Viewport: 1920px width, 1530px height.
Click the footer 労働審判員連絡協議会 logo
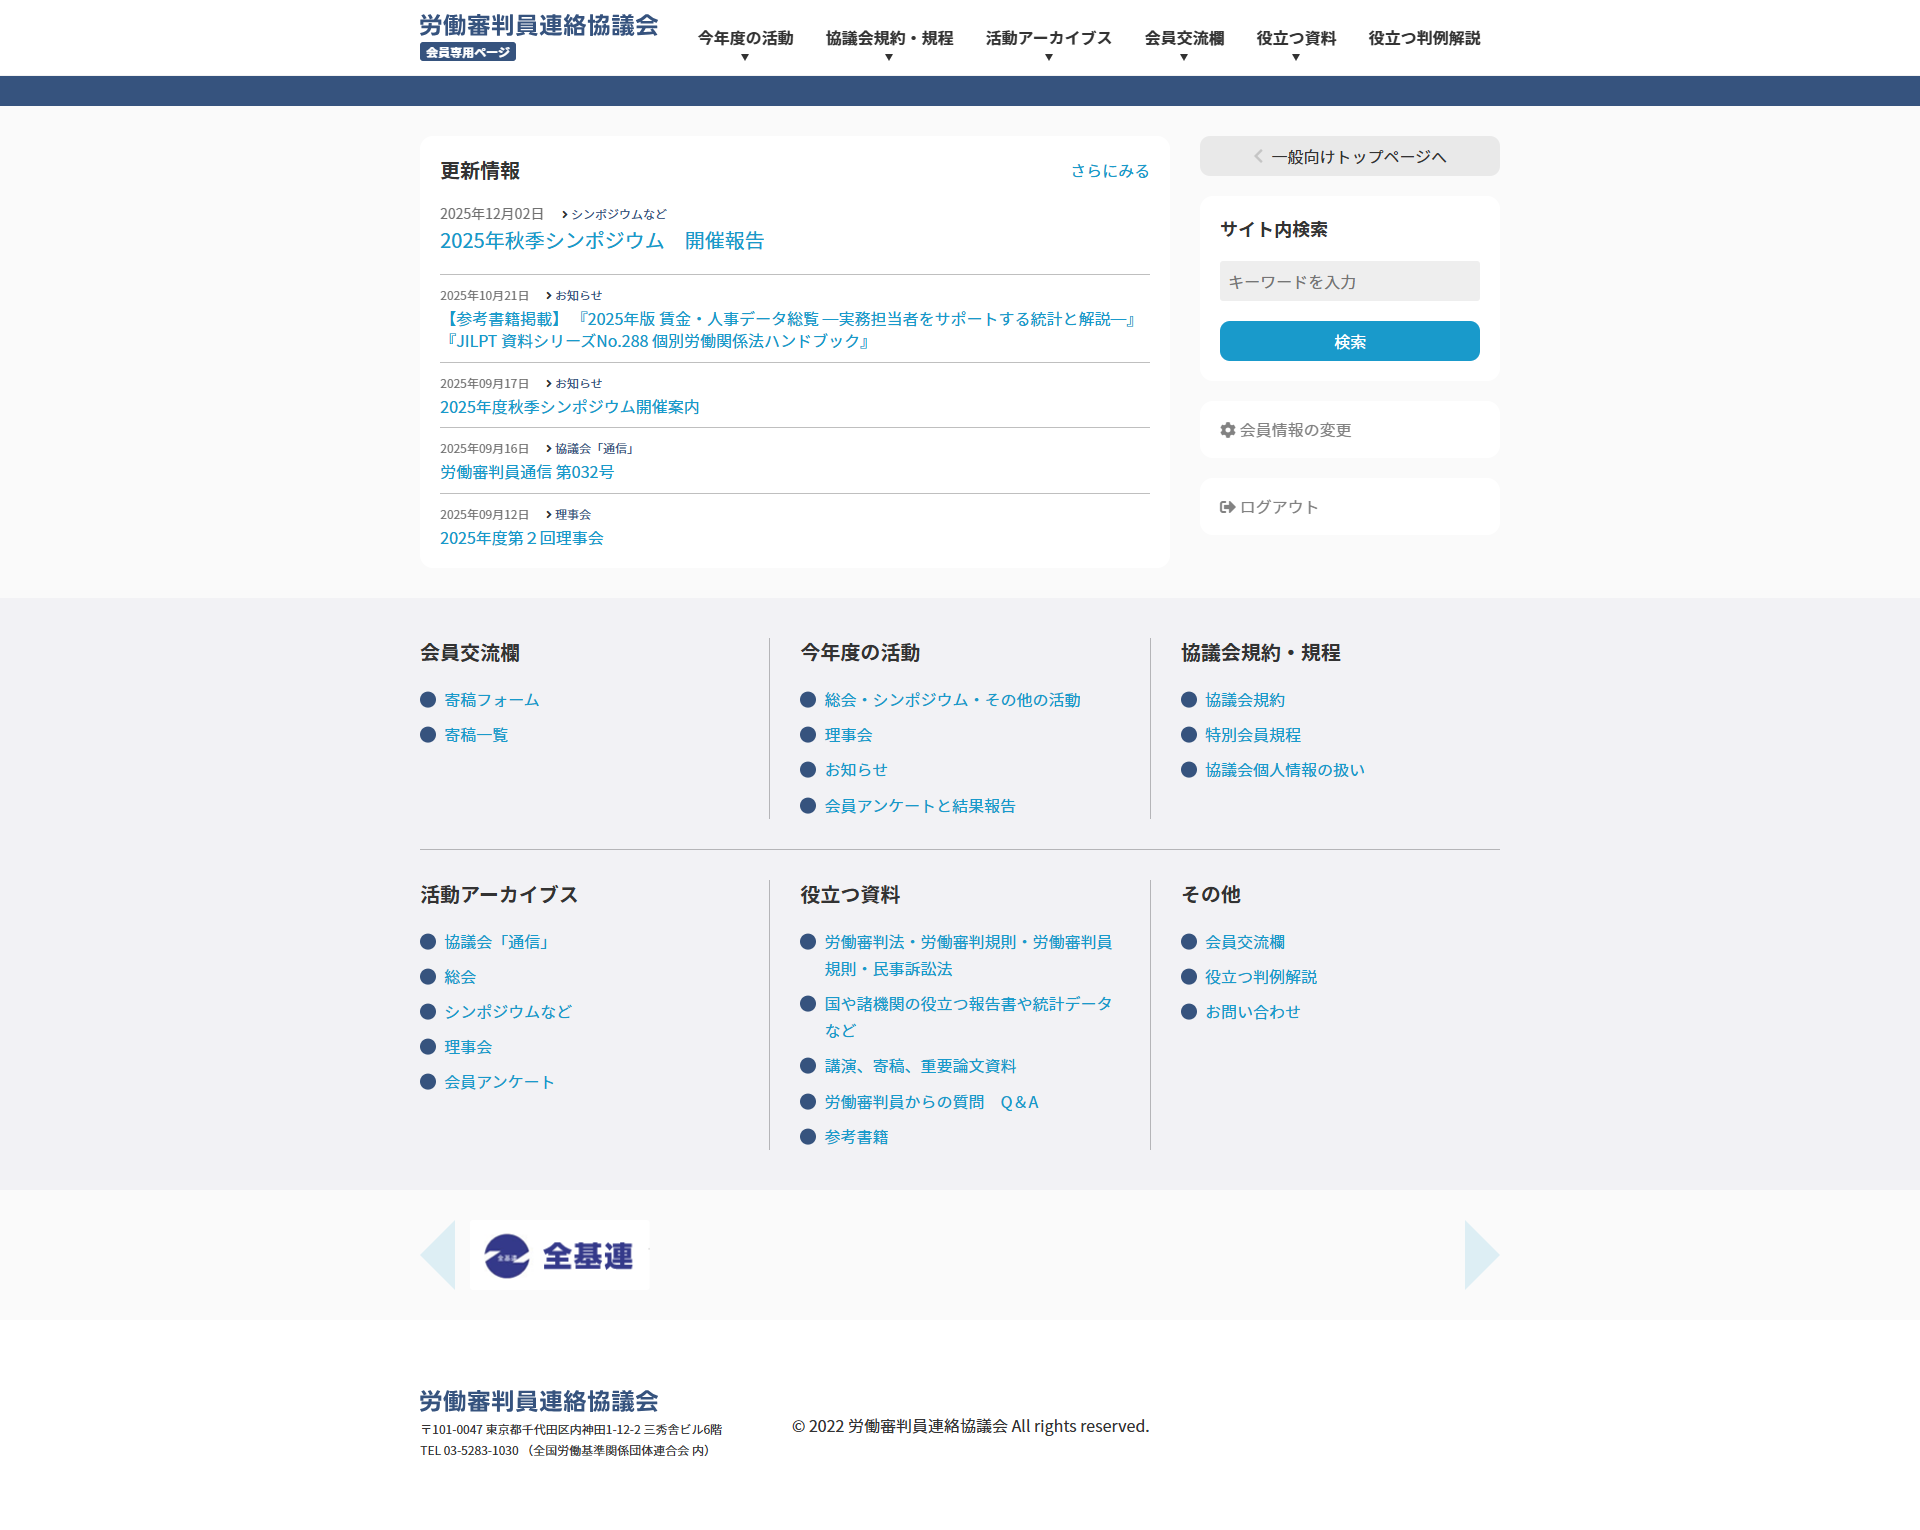(x=538, y=1401)
